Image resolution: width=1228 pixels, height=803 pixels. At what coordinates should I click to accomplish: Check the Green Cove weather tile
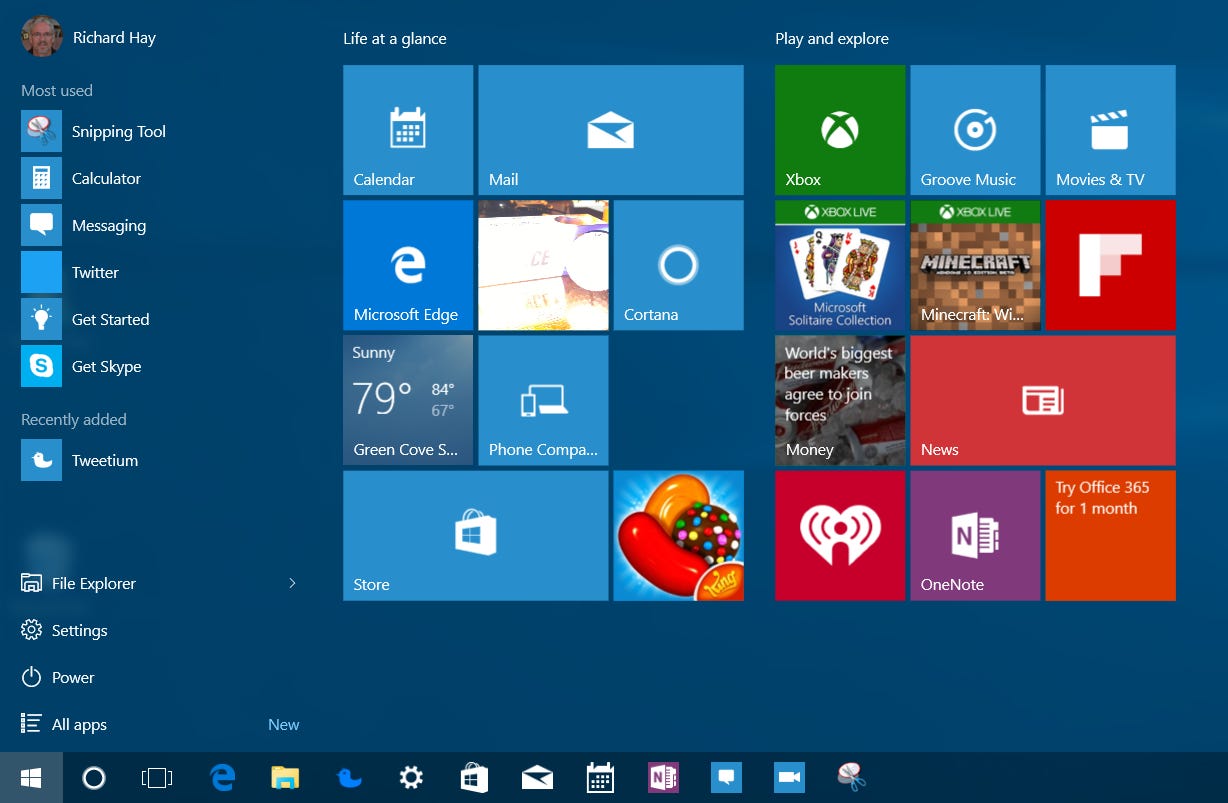[408, 400]
